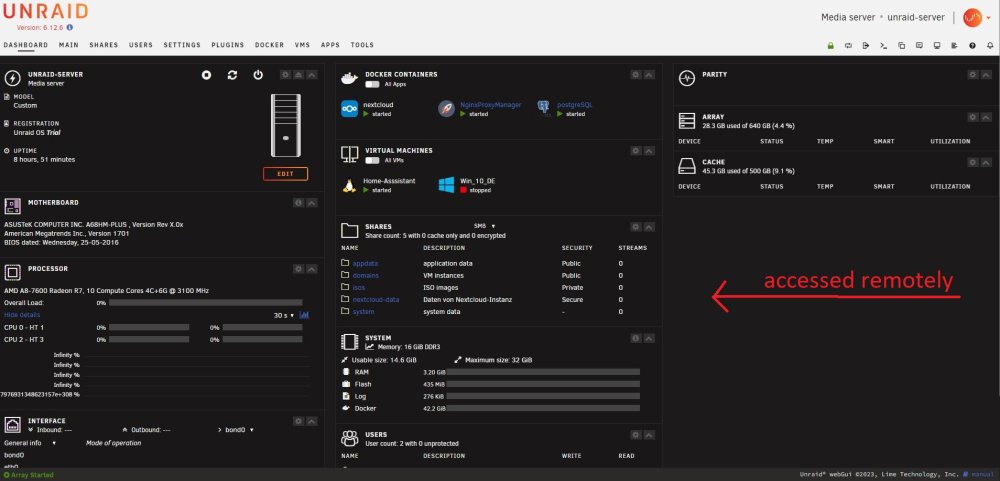Open the isos share link
This screenshot has height=481, width=1000.
[358, 288]
